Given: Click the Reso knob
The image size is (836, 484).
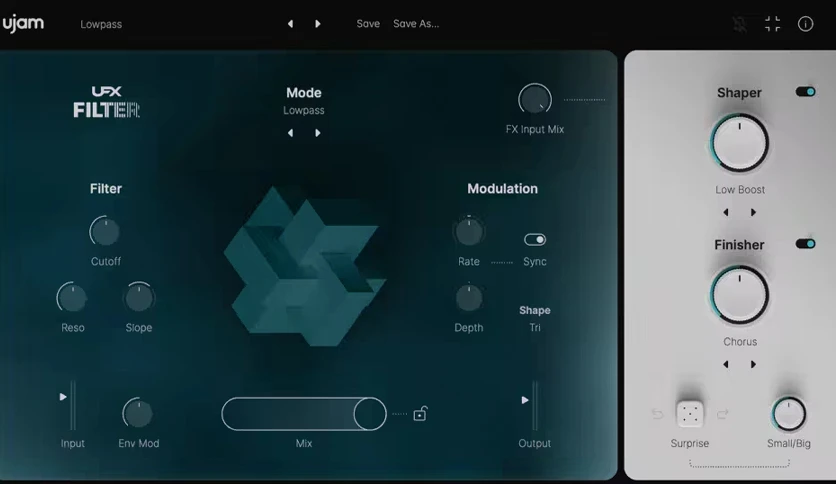Looking at the screenshot, I should (x=72, y=297).
